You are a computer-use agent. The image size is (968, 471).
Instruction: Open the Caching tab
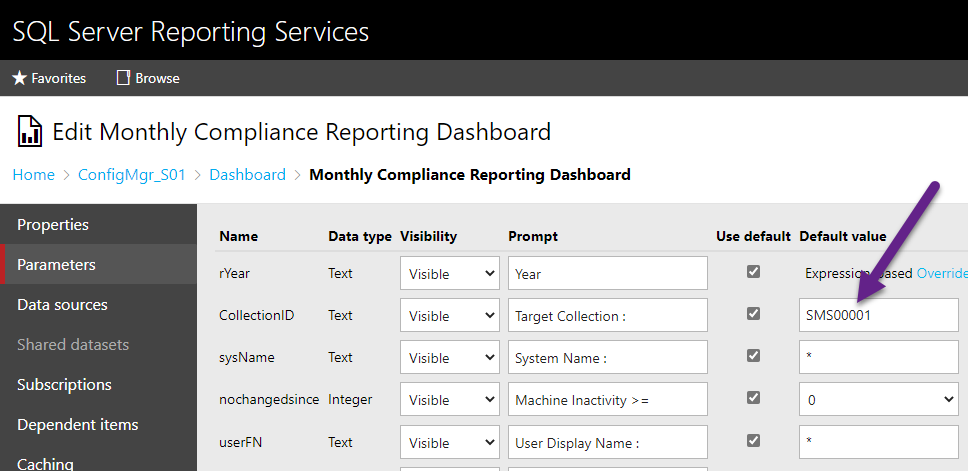(99, 460)
